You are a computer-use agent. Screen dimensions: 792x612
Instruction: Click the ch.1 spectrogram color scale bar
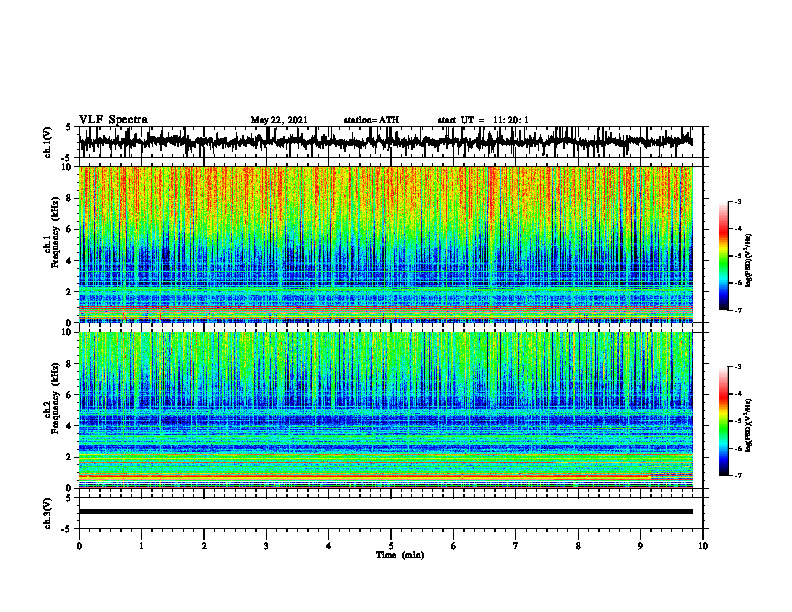click(723, 256)
